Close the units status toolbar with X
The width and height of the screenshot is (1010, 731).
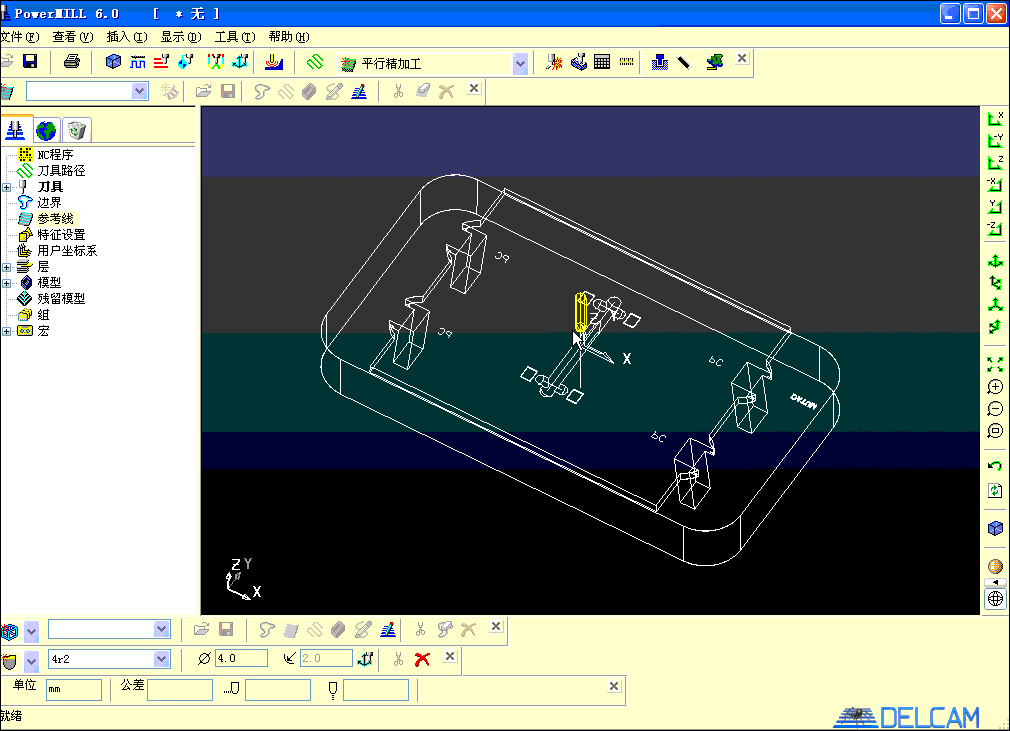(614, 686)
